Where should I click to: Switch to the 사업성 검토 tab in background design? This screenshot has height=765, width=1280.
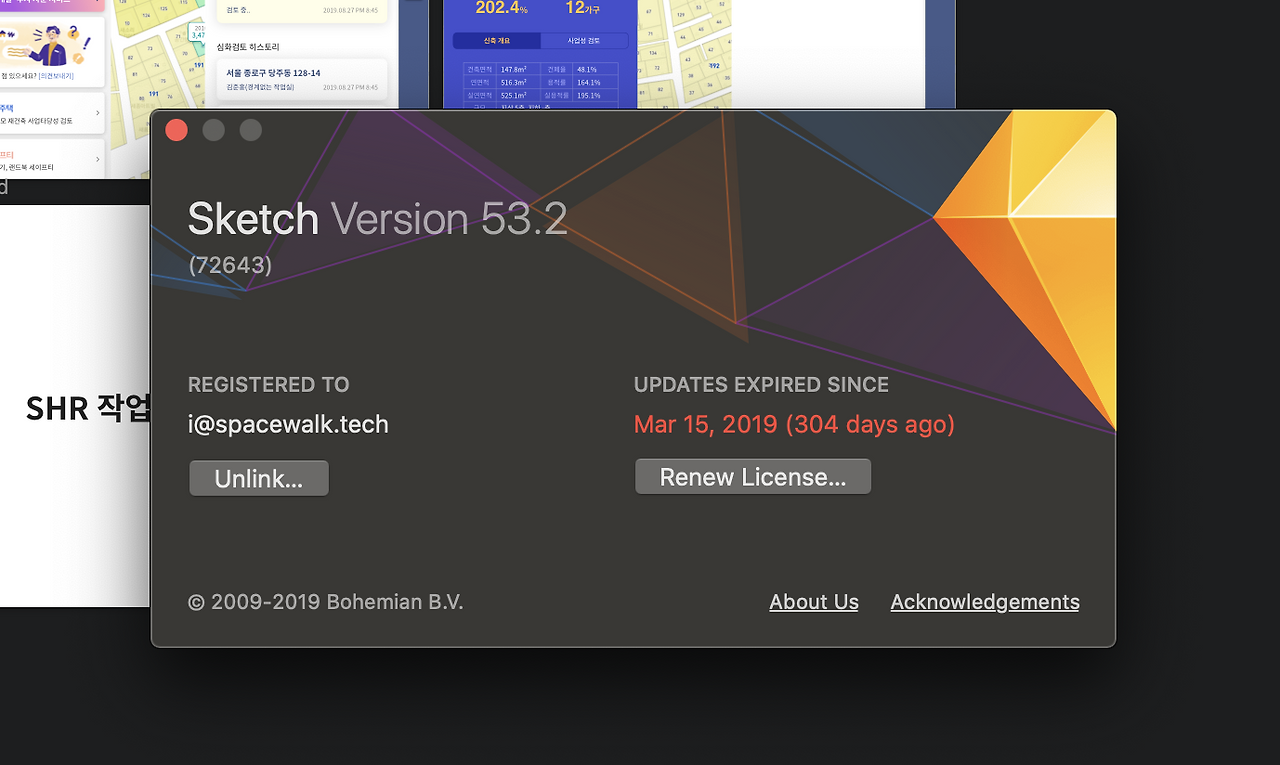(584, 41)
